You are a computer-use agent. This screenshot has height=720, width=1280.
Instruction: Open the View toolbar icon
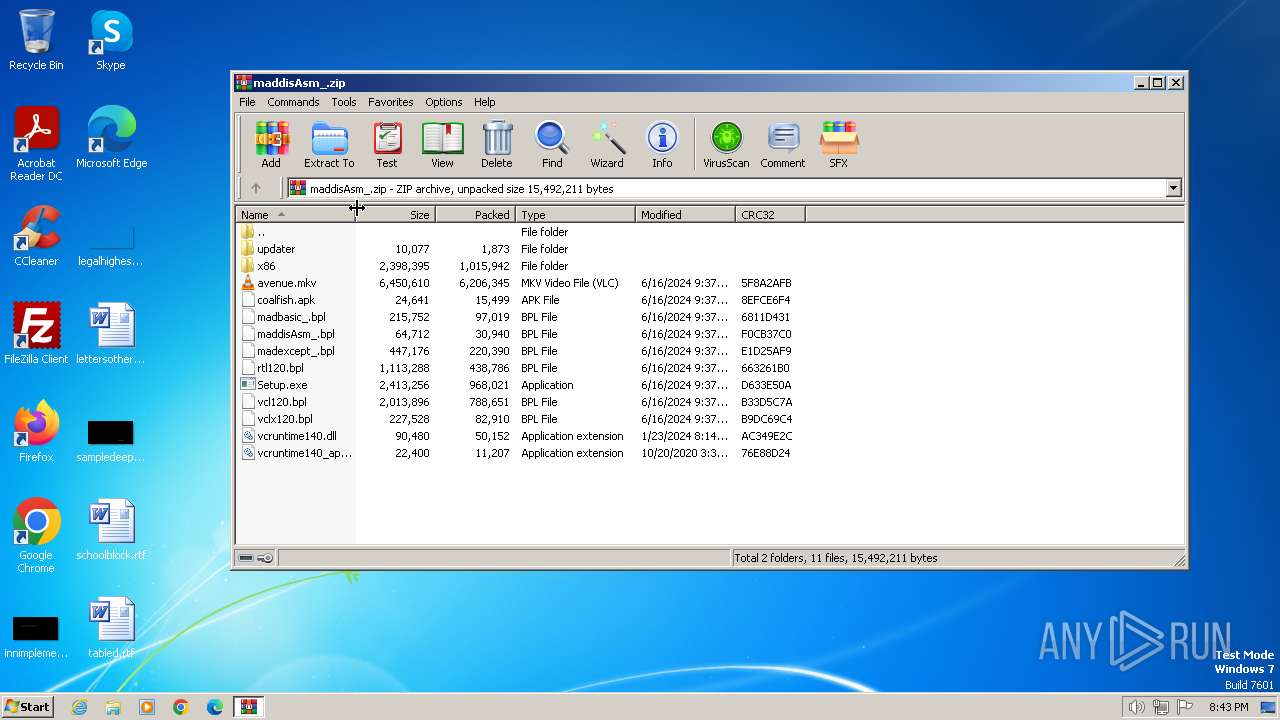tap(442, 144)
